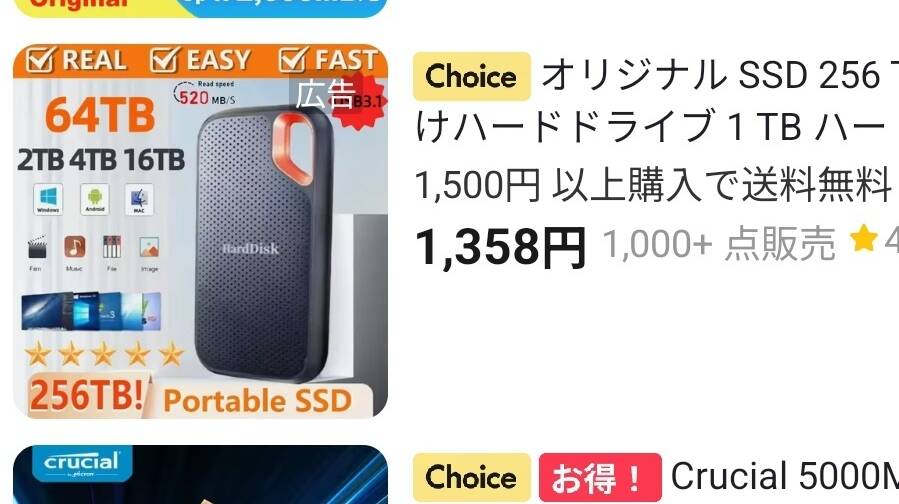Screen dimensions: 899x504
Task: Click the EASY checkmark on banner
Action: [x=165, y=60]
